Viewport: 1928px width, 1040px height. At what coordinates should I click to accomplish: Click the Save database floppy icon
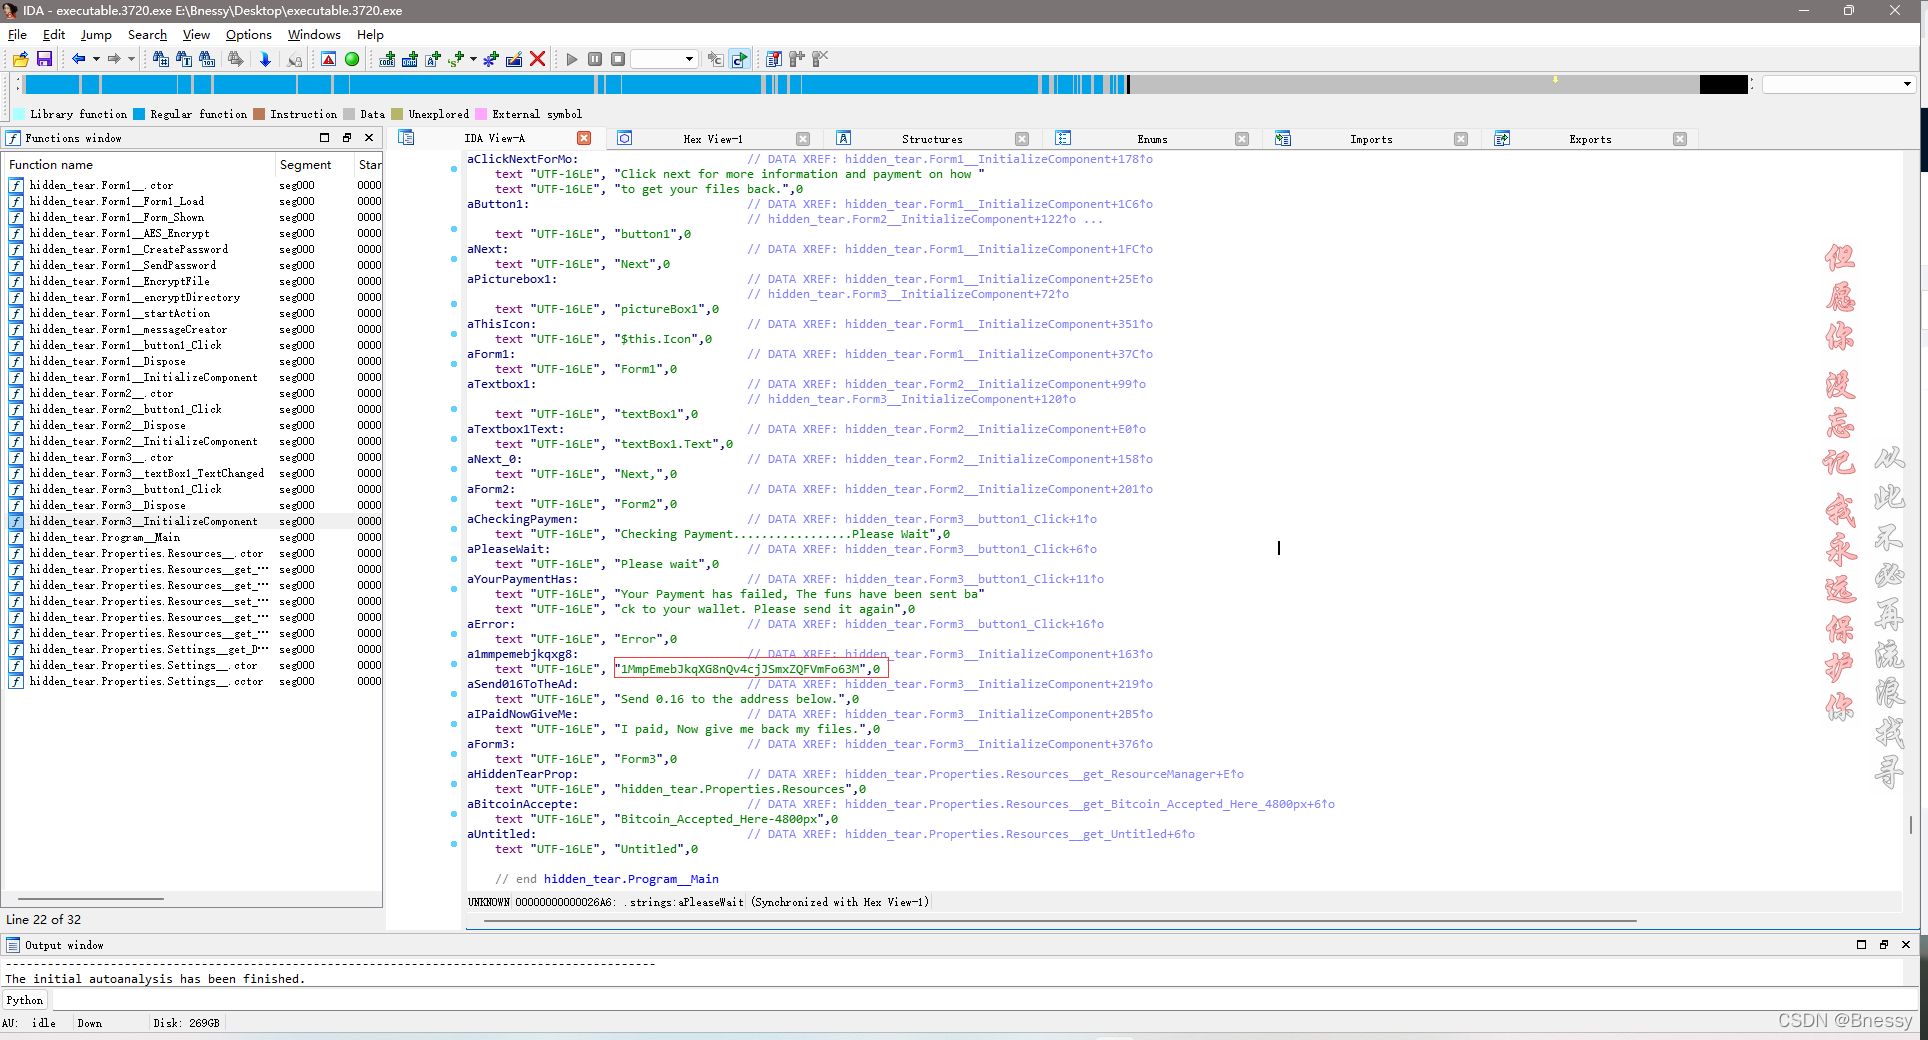click(x=44, y=59)
